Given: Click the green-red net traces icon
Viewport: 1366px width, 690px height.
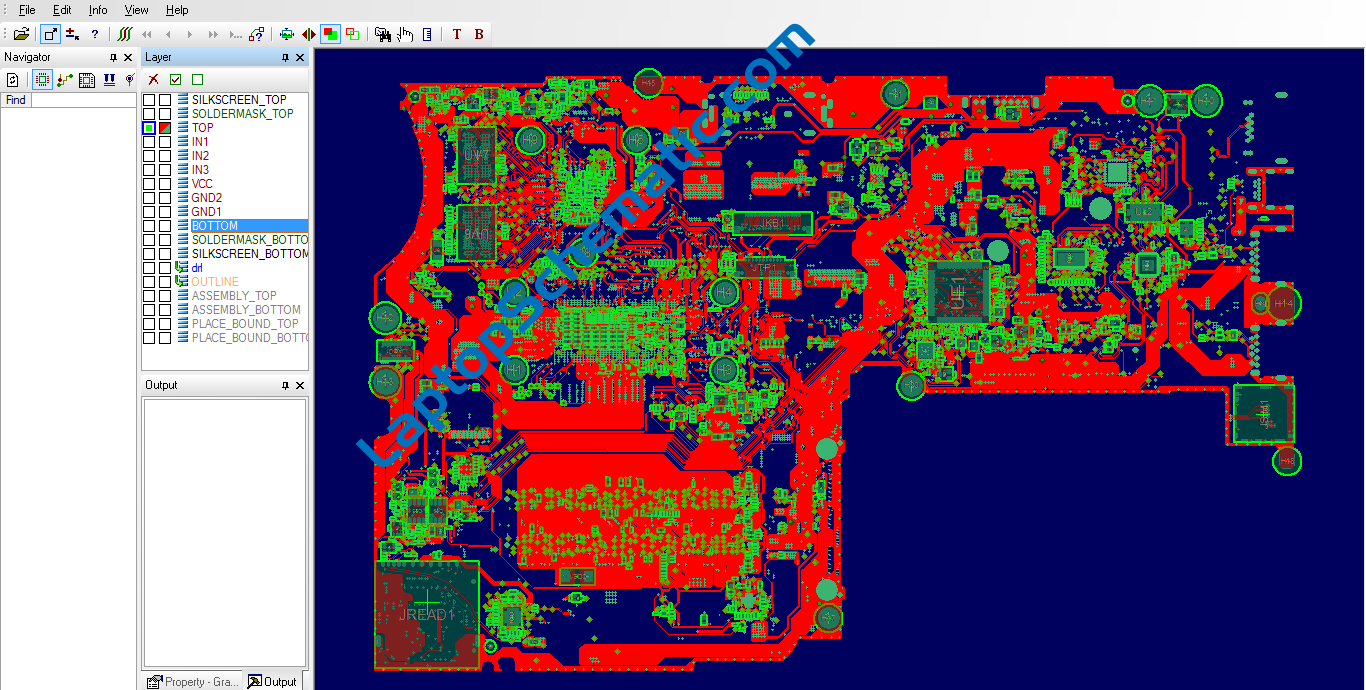Looking at the screenshot, I should click(x=124, y=34).
